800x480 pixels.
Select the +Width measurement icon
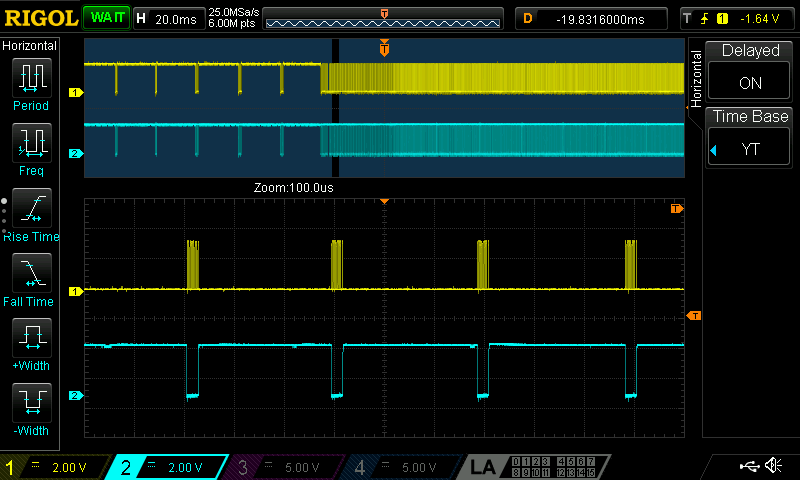(x=30, y=342)
